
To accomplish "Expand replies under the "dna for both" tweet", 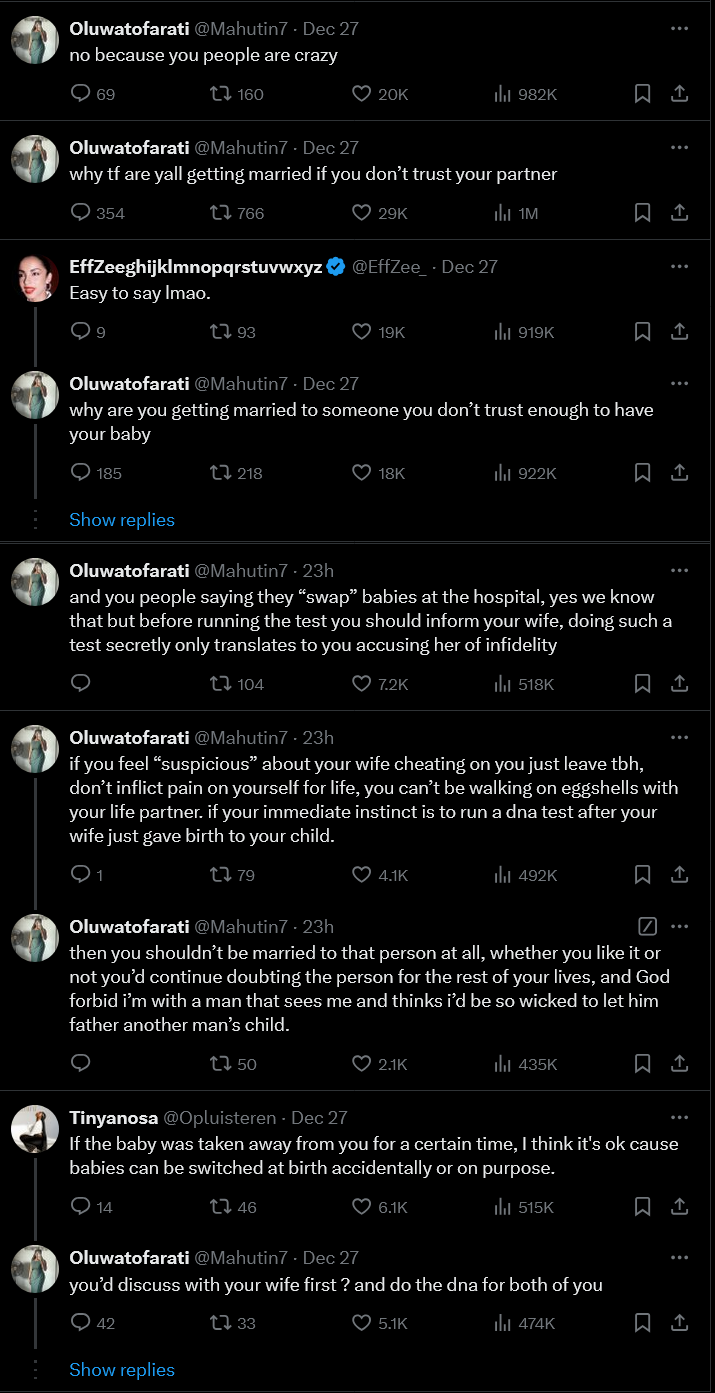I will [x=122, y=1370].
